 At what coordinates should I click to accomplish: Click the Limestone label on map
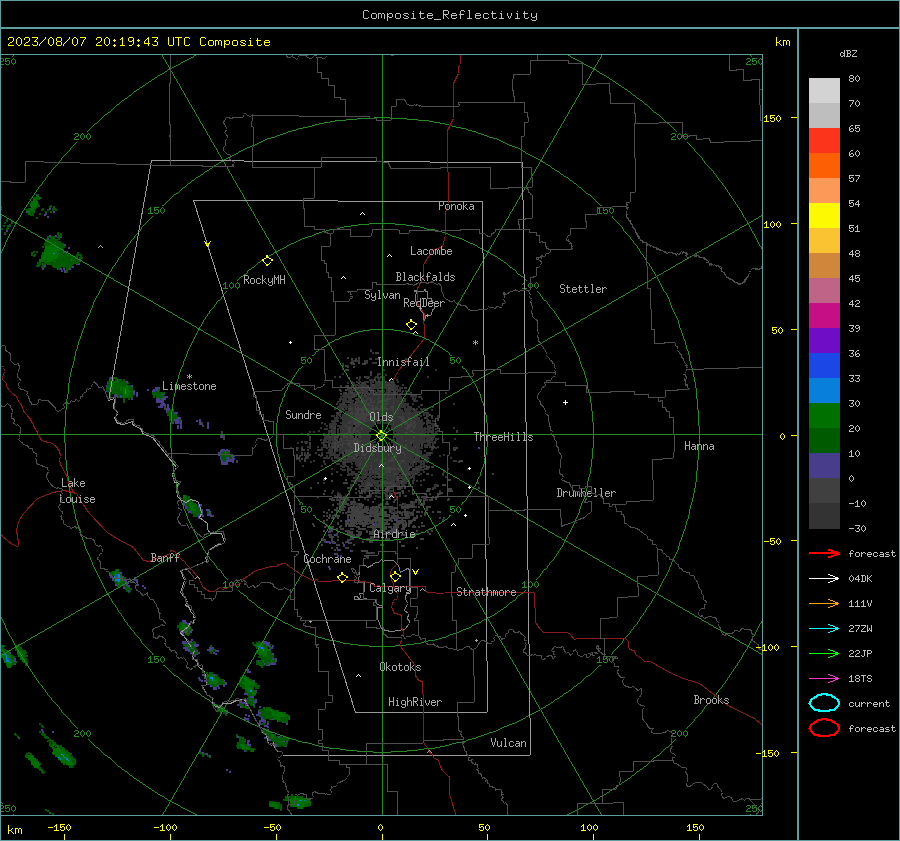[189, 386]
